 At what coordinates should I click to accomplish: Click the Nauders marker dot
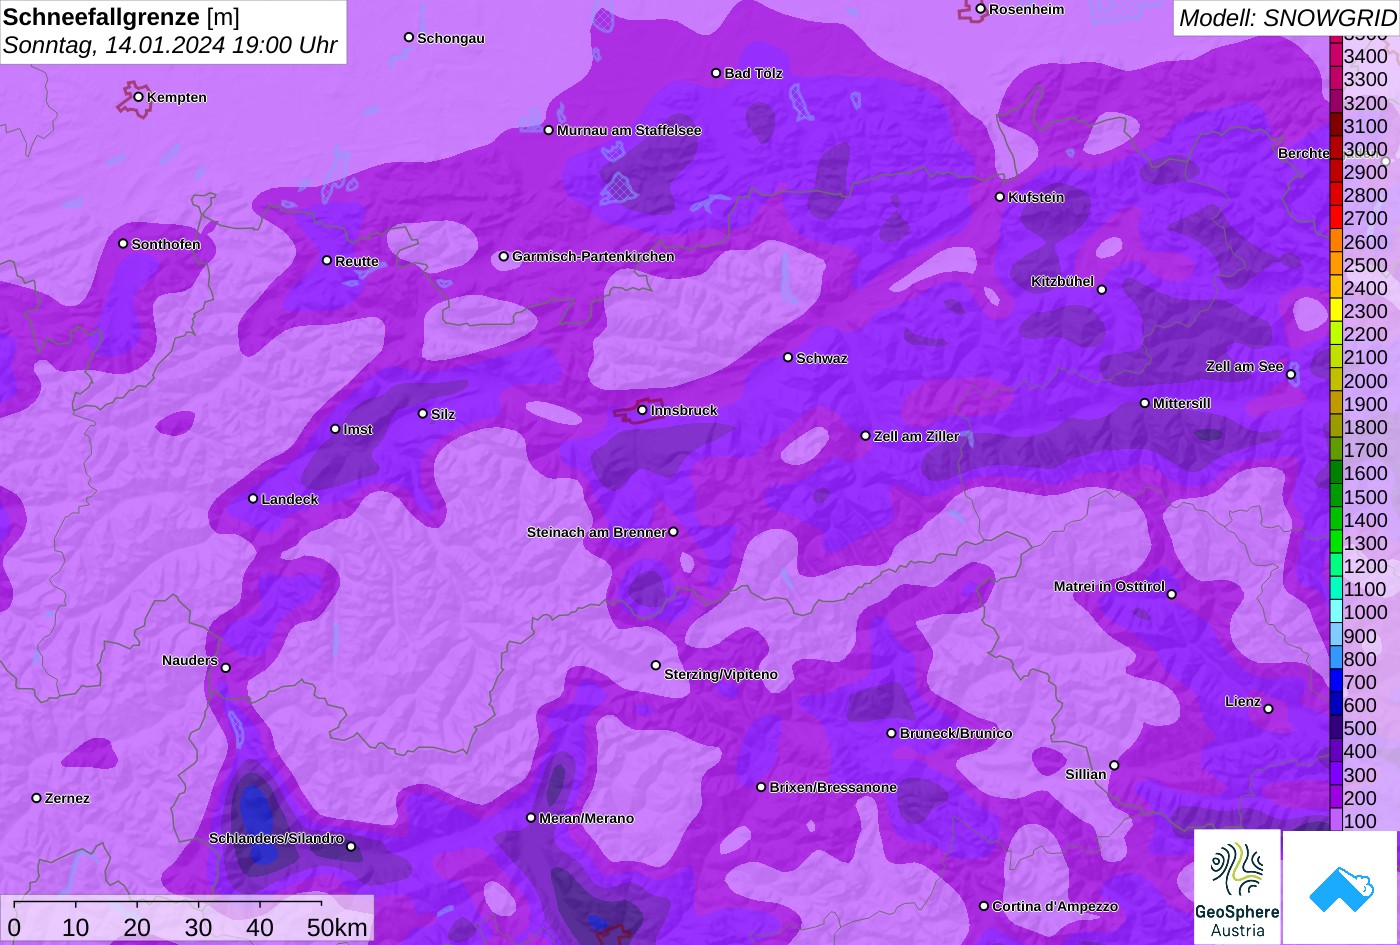pos(226,668)
